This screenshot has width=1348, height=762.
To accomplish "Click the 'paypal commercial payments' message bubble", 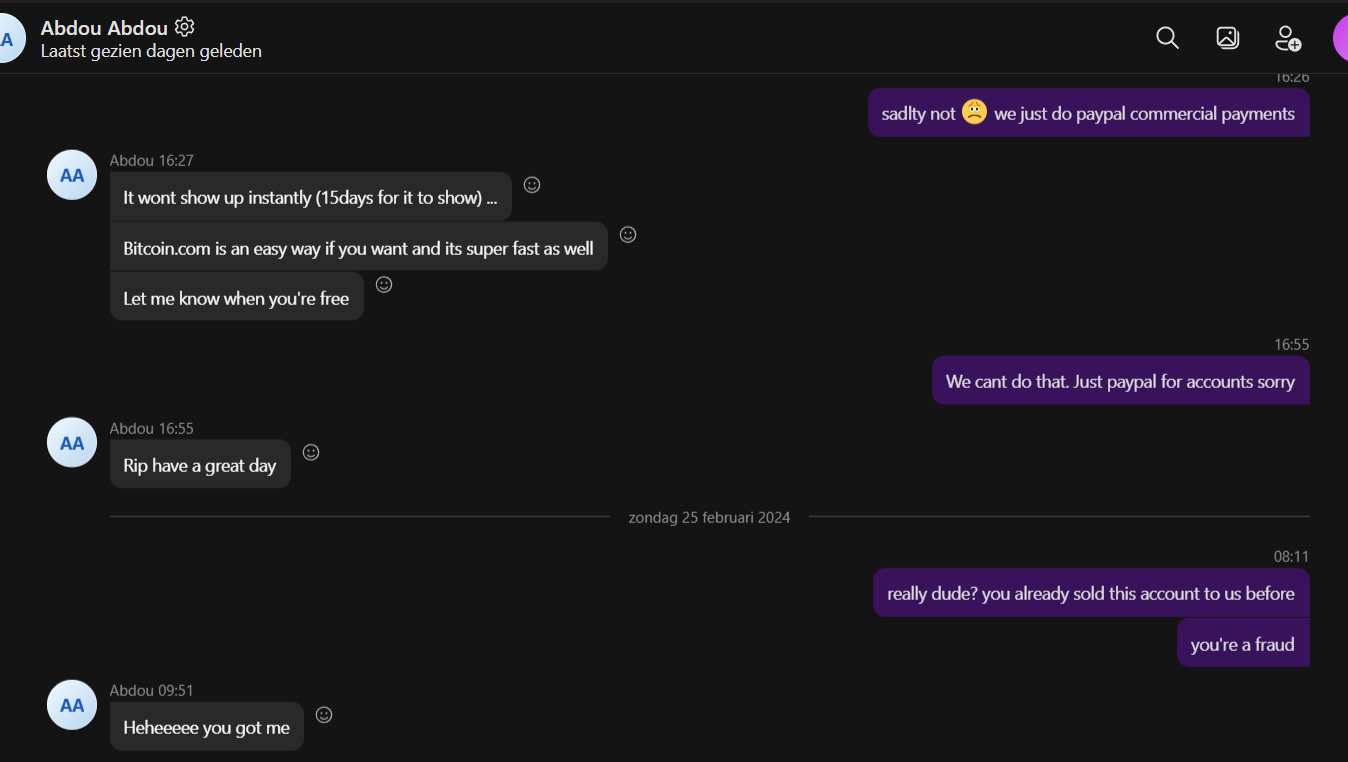I will tap(1088, 114).
